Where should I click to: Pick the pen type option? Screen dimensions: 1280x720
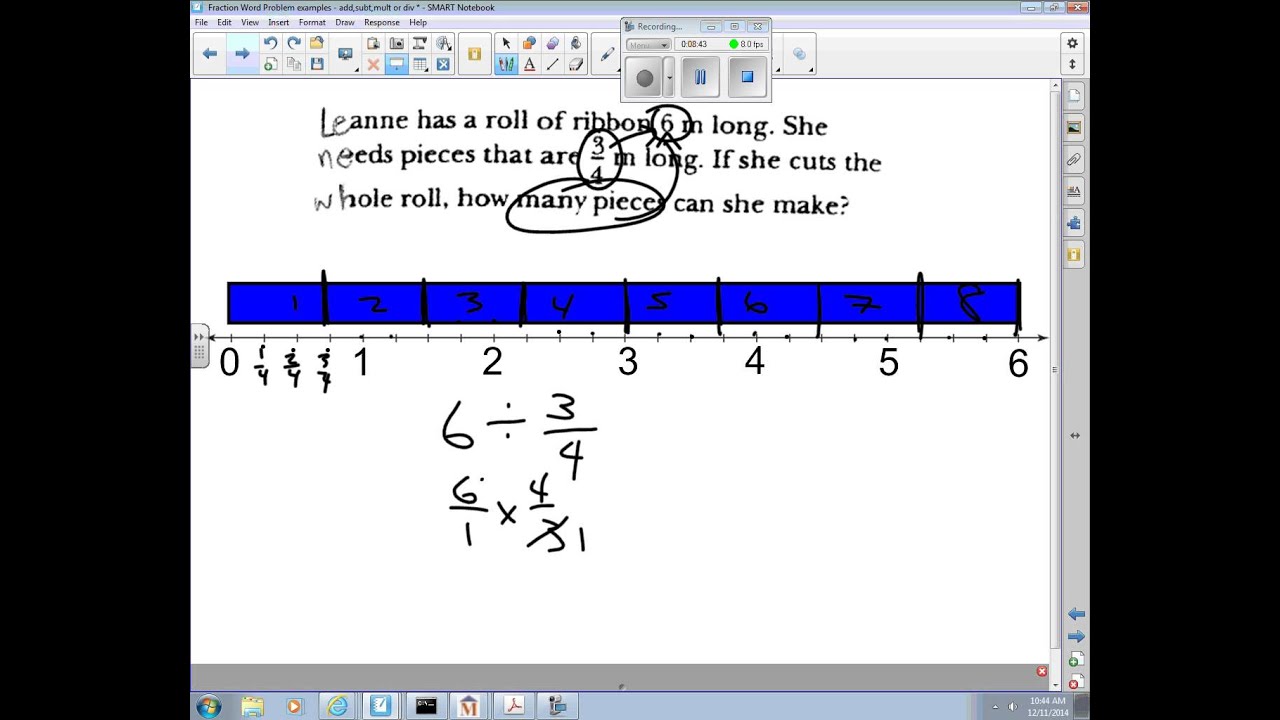click(607, 55)
